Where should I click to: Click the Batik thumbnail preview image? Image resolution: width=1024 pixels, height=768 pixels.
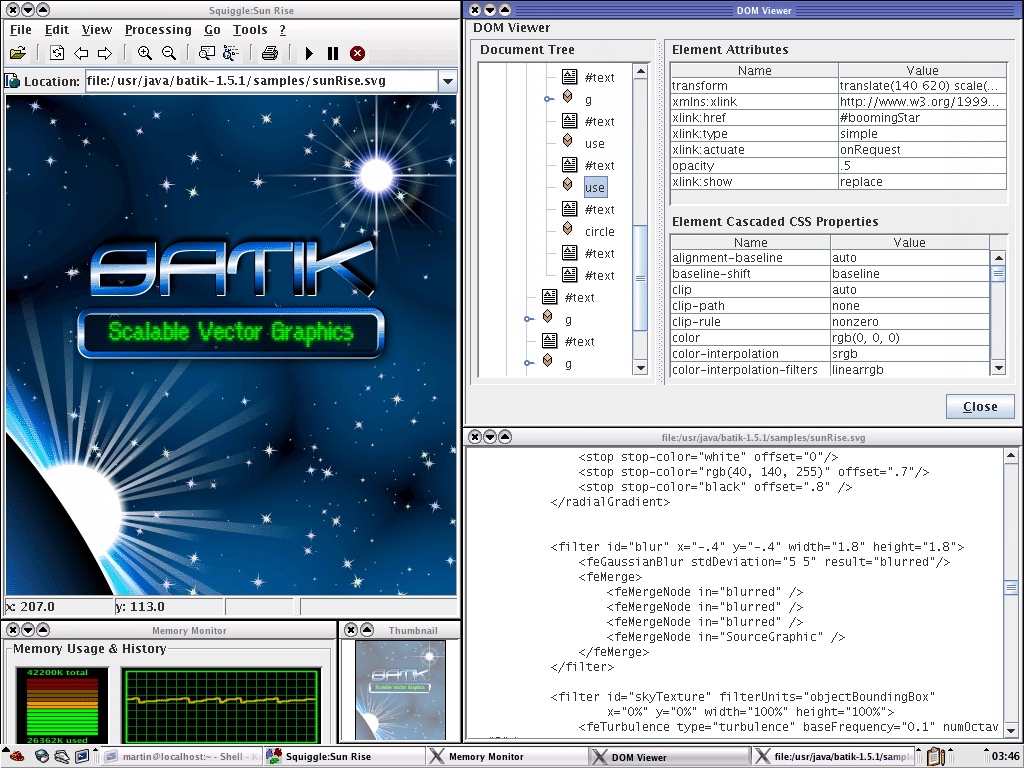[400, 690]
